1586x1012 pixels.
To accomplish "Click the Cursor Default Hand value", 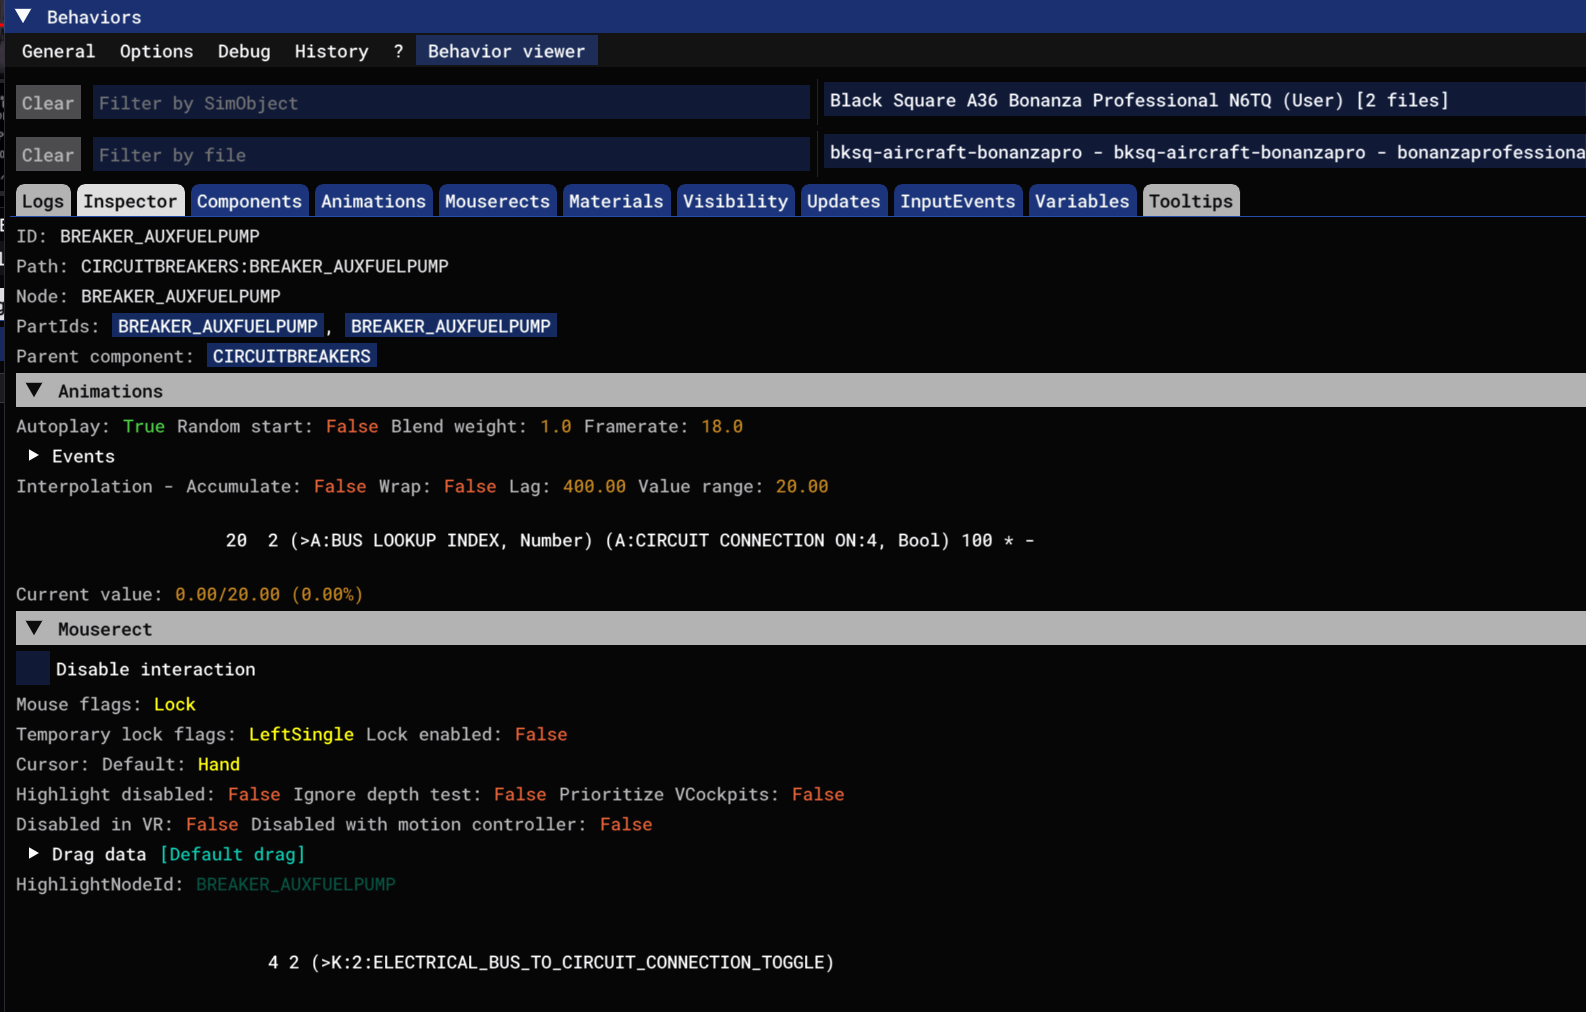I will [x=218, y=764].
